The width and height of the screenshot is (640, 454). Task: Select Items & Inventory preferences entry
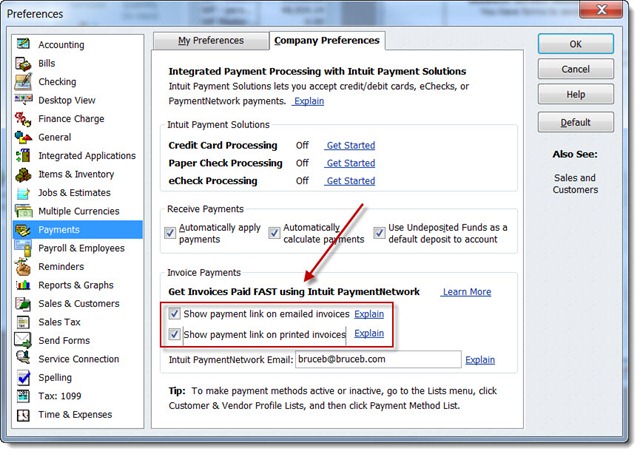click(78, 174)
